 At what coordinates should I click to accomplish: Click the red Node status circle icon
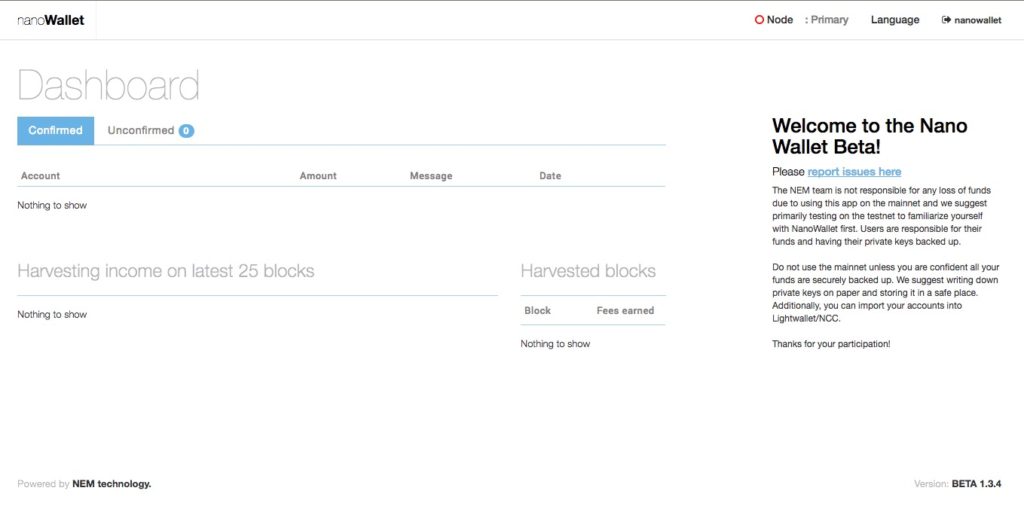pyautogui.click(x=759, y=20)
